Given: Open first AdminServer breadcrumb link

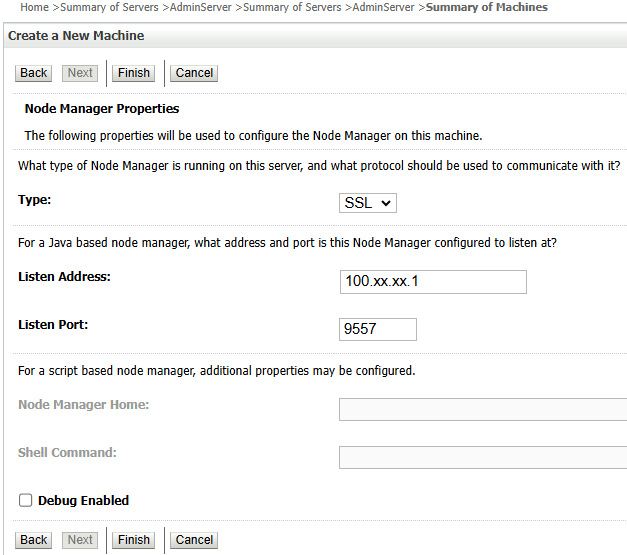Looking at the screenshot, I should (x=201, y=7).
